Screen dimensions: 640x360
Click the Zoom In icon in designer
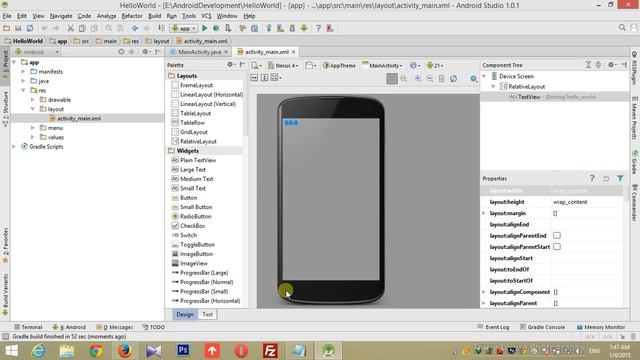coord(418,78)
